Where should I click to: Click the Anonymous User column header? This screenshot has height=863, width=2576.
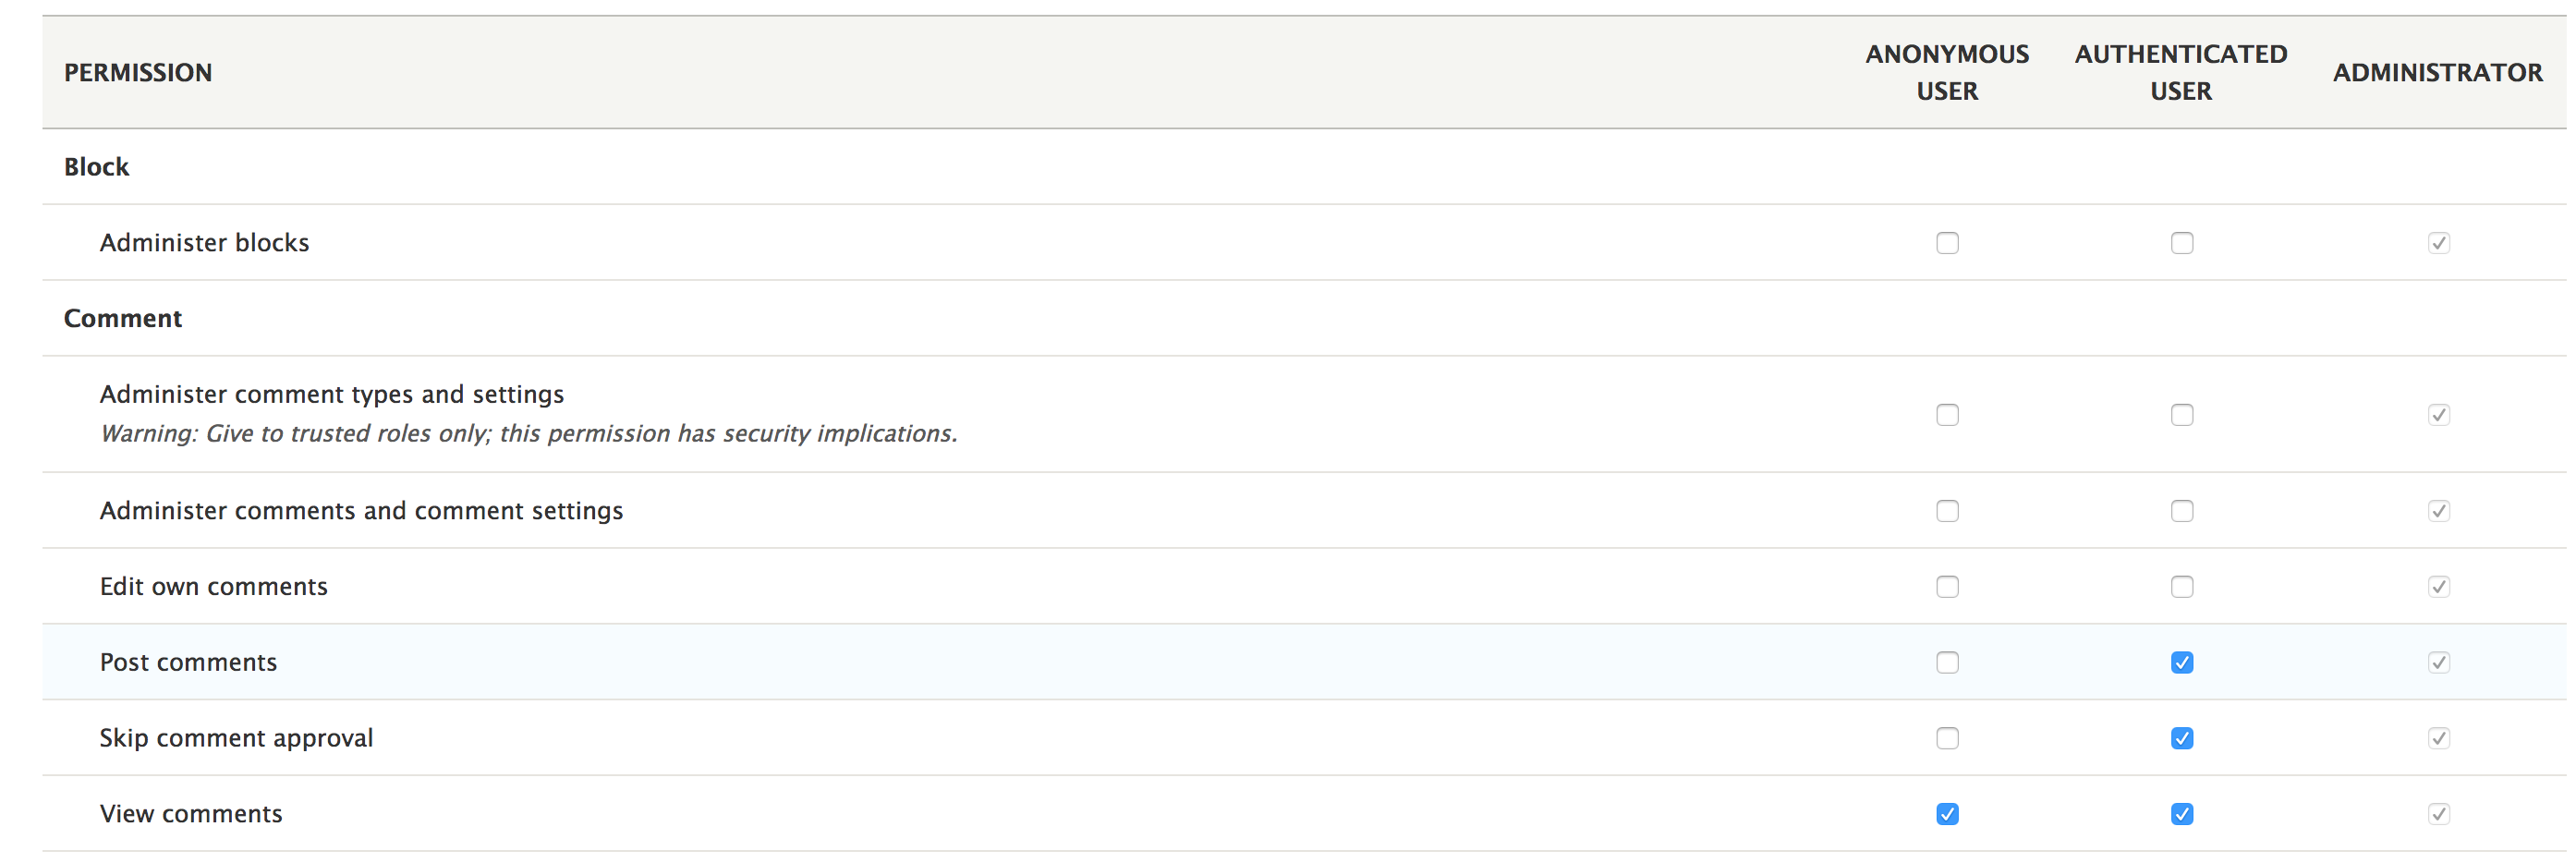click(1946, 72)
